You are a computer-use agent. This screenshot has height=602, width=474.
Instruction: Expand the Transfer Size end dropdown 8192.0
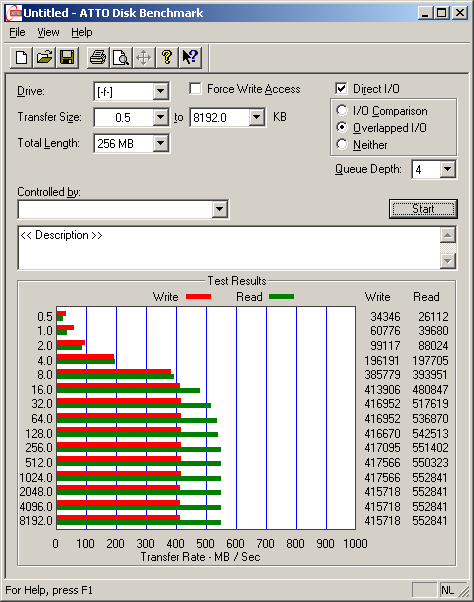tap(256, 117)
